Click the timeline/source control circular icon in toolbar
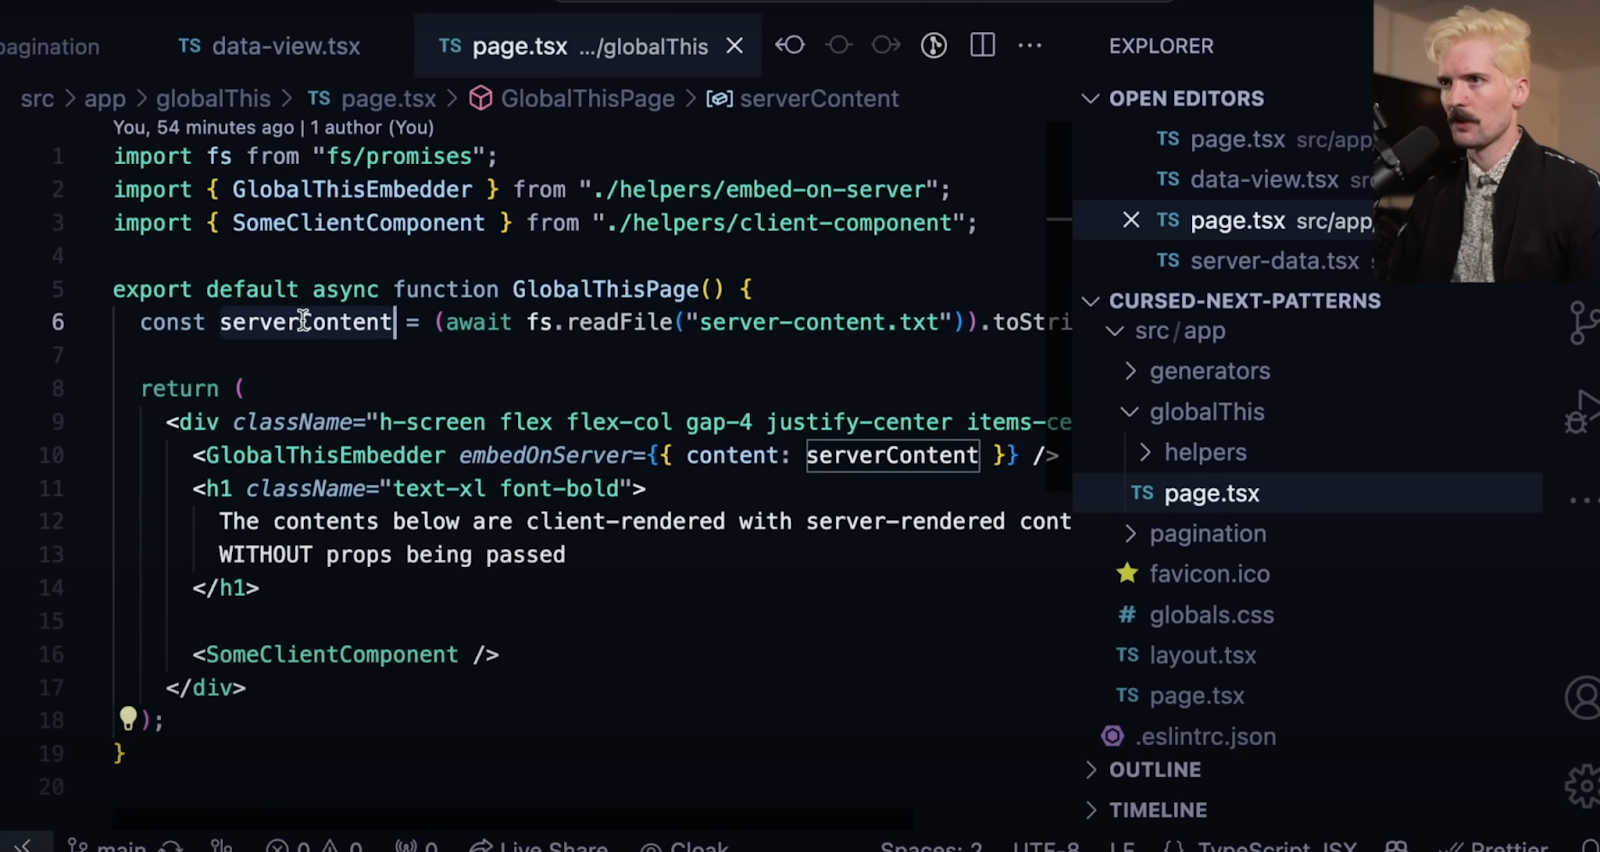This screenshot has height=852, width=1600. [934, 45]
